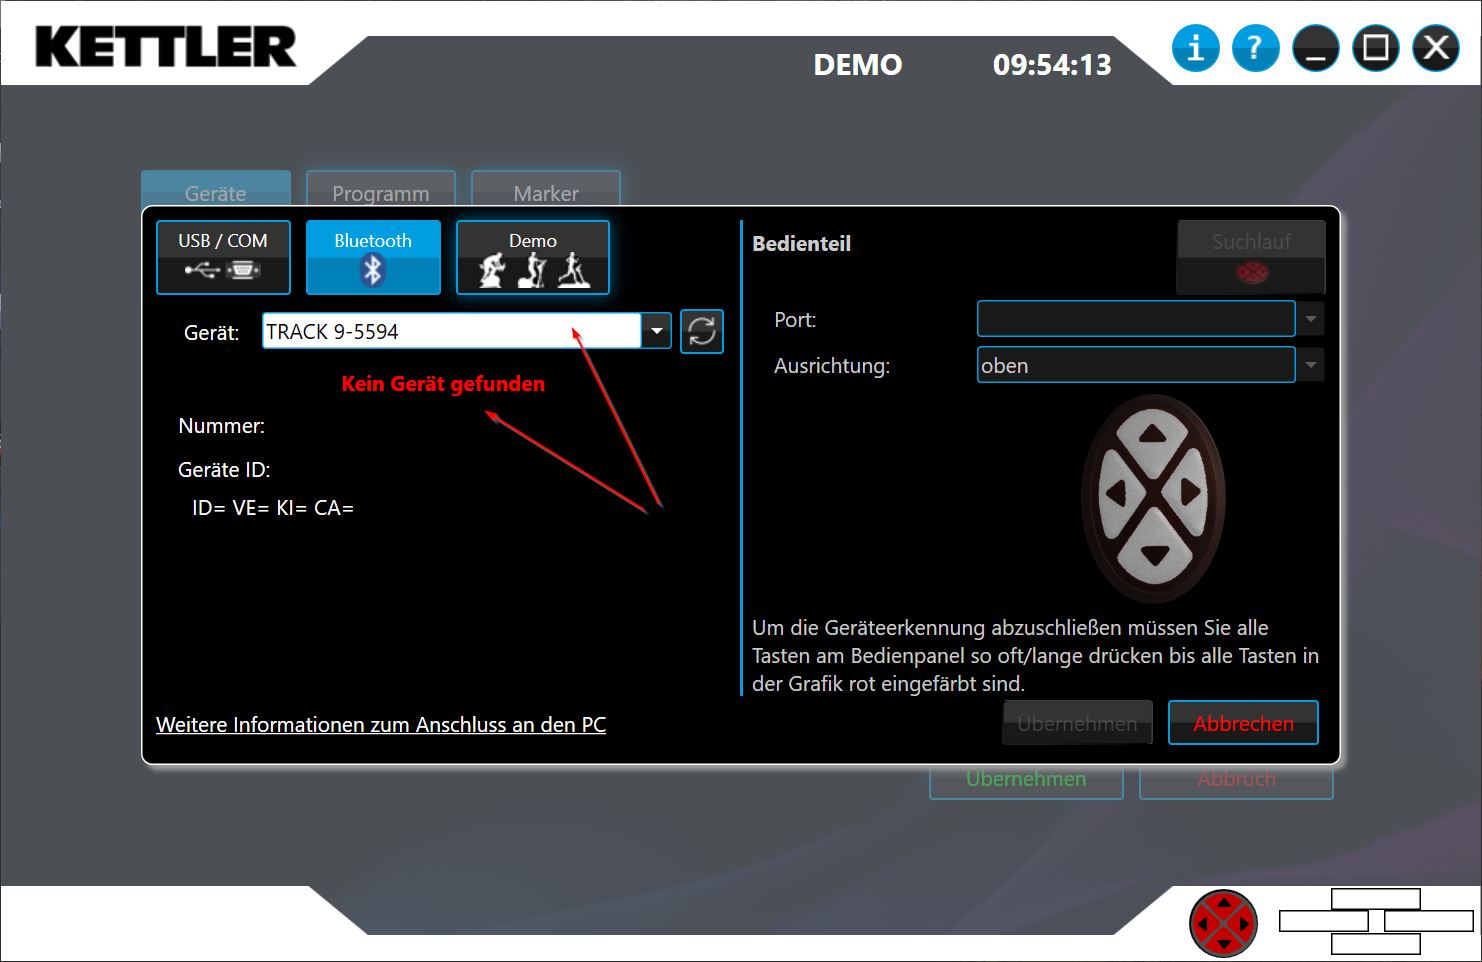Close the Kettler application
The height and width of the screenshot is (962, 1482).
point(1436,48)
